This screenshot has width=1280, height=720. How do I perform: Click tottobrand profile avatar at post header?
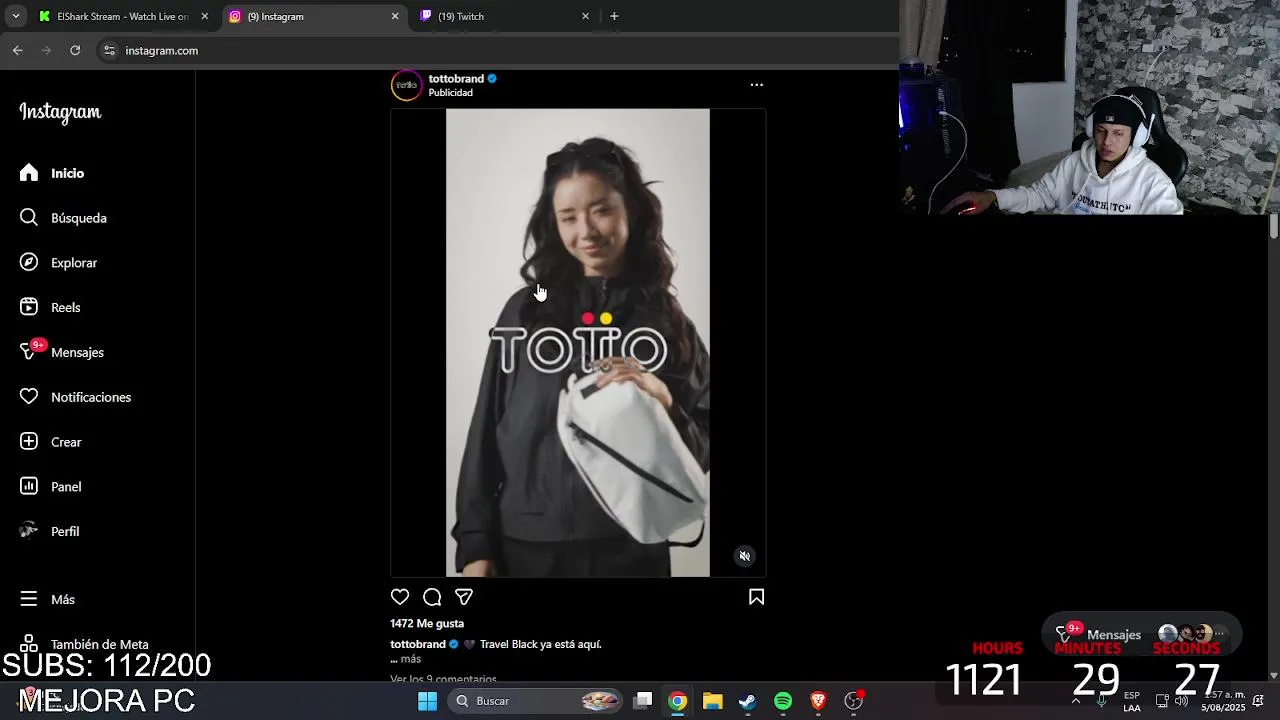coord(406,85)
